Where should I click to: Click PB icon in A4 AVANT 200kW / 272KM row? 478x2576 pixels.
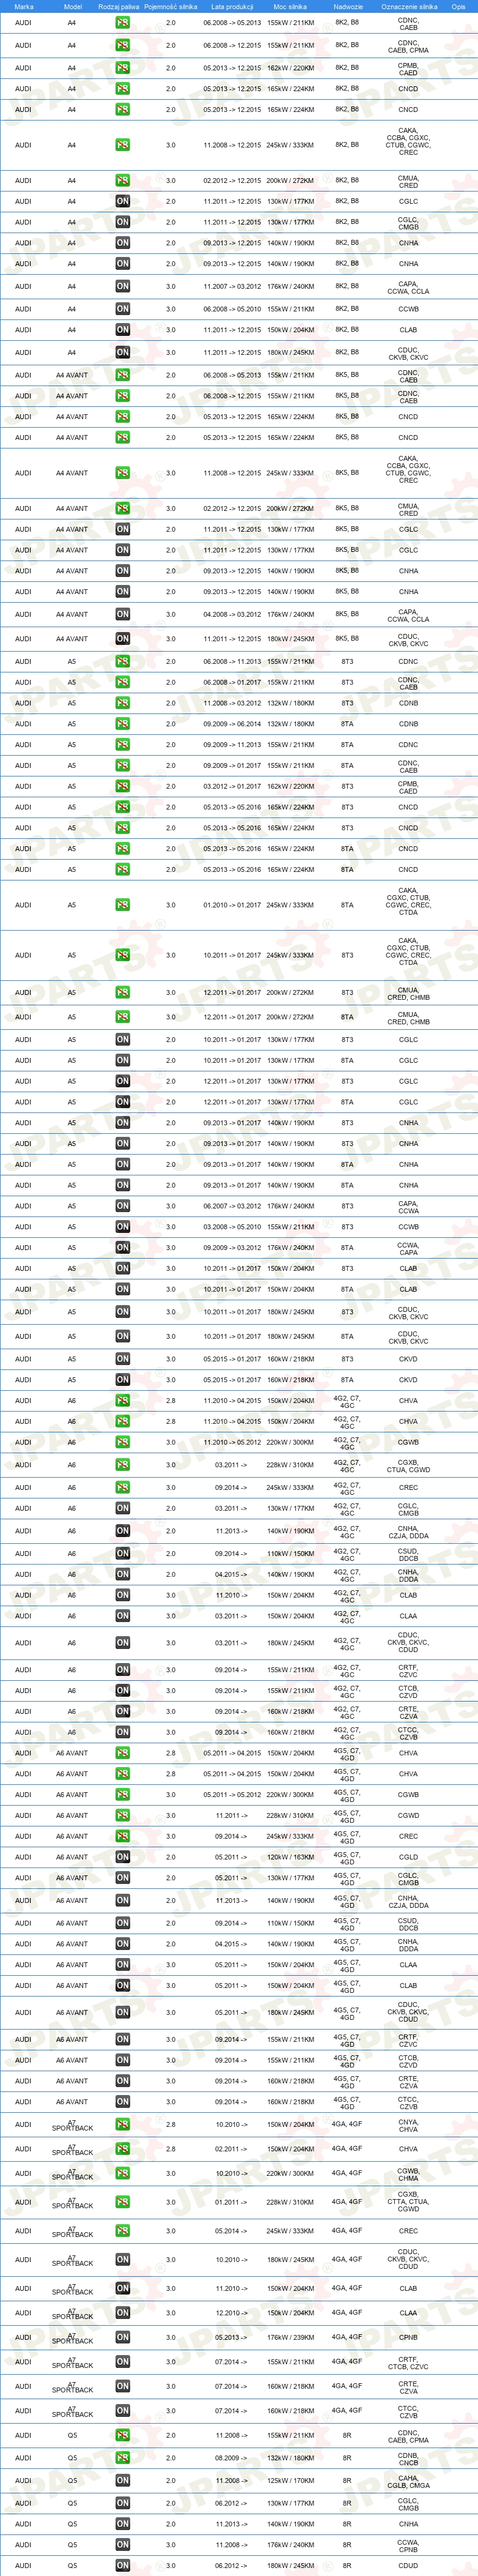pos(122,508)
